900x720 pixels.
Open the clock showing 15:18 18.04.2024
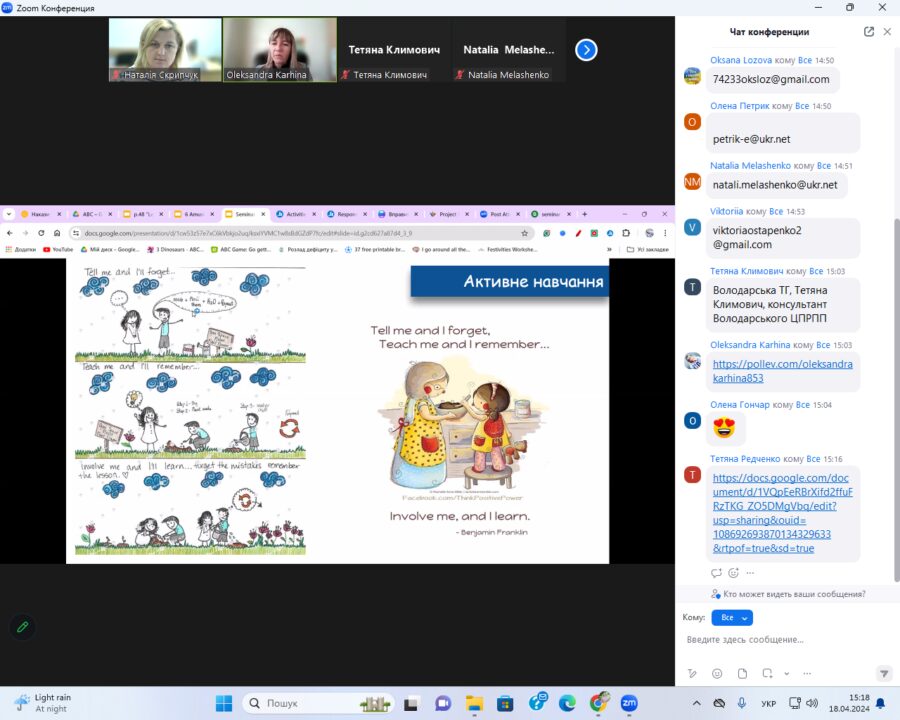click(x=849, y=703)
